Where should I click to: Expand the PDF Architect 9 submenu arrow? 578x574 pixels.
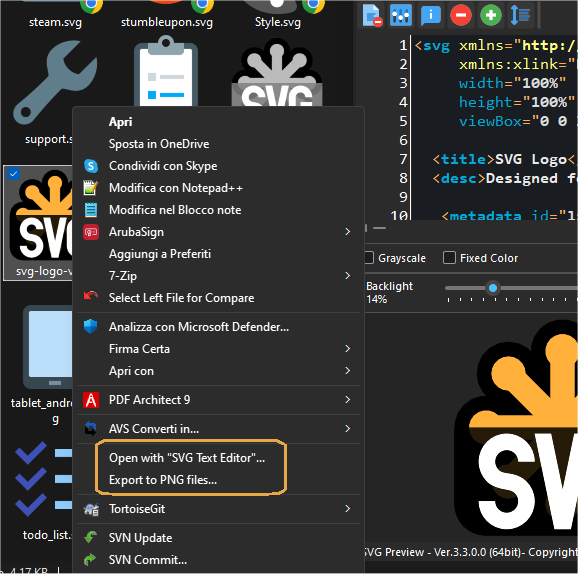point(347,400)
